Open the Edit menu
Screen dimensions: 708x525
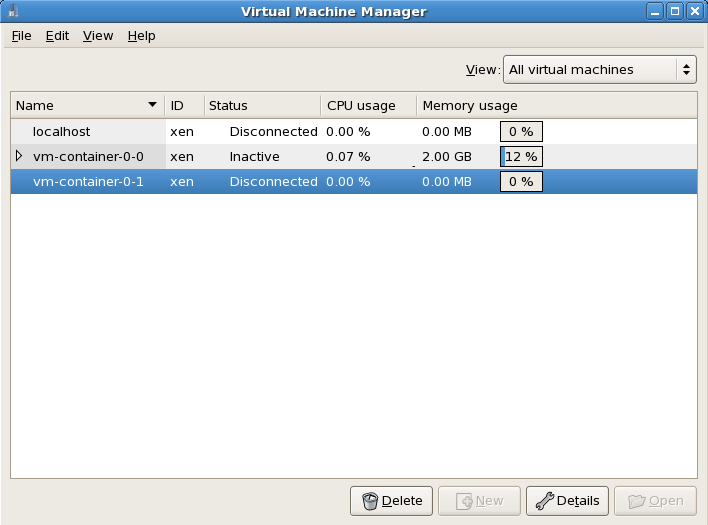click(x=57, y=36)
